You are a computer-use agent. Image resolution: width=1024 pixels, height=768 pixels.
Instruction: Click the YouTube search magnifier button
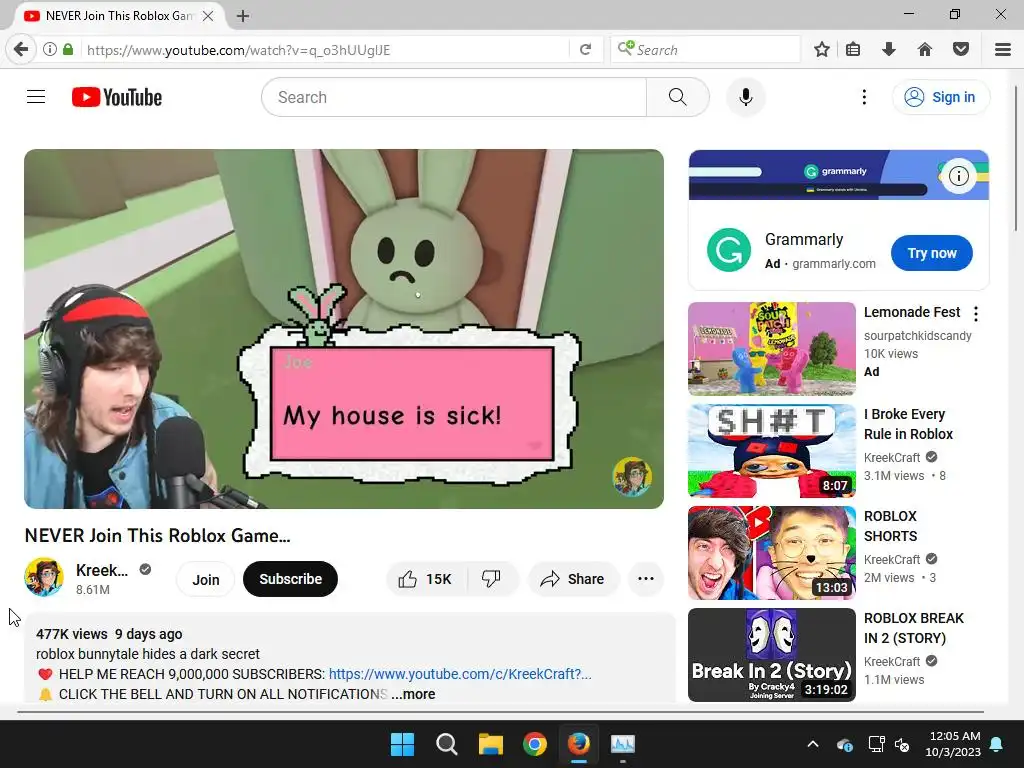point(678,97)
